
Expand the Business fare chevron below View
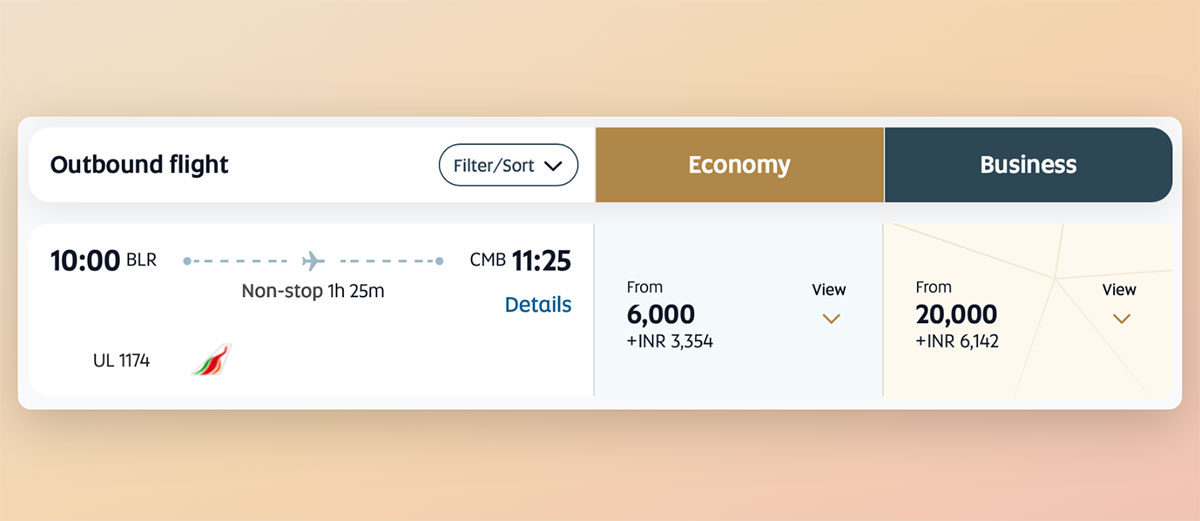1121,319
